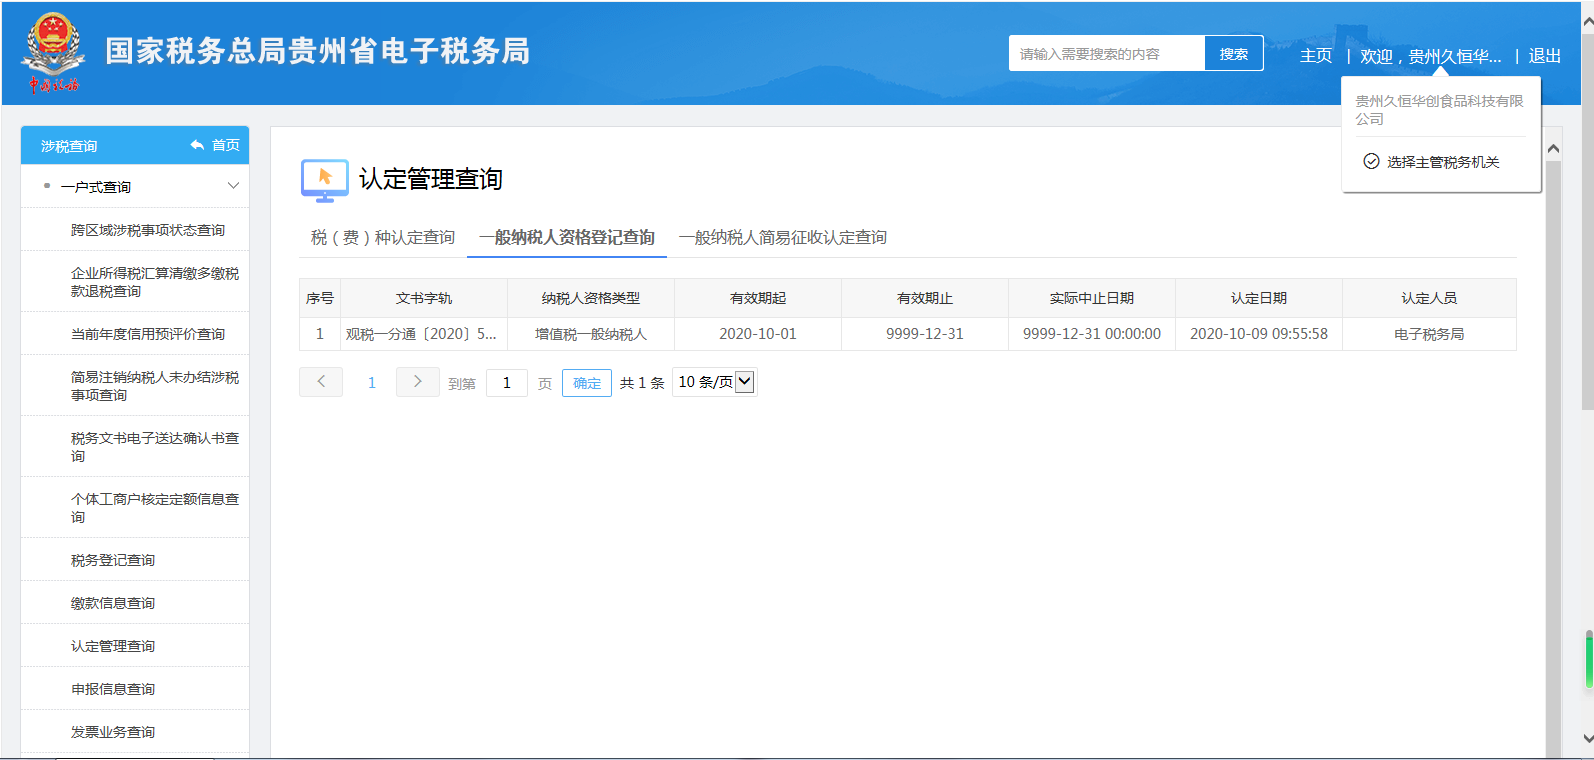Expand the 一户式查询 chevron

click(x=233, y=186)
